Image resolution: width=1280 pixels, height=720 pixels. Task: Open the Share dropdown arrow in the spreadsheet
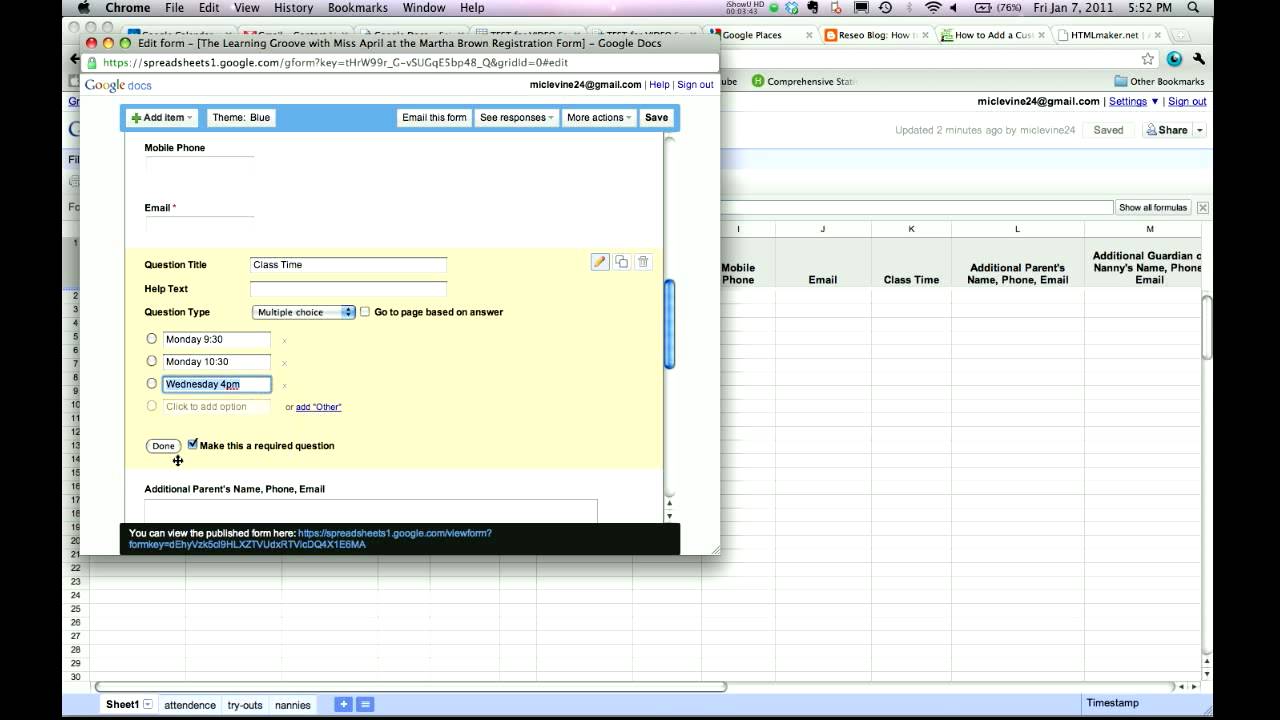pyautogui.click(x=1200, y=130)
